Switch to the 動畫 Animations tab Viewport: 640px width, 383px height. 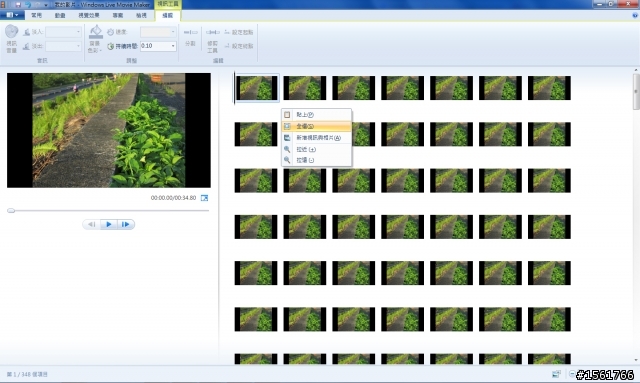[60, 15]
